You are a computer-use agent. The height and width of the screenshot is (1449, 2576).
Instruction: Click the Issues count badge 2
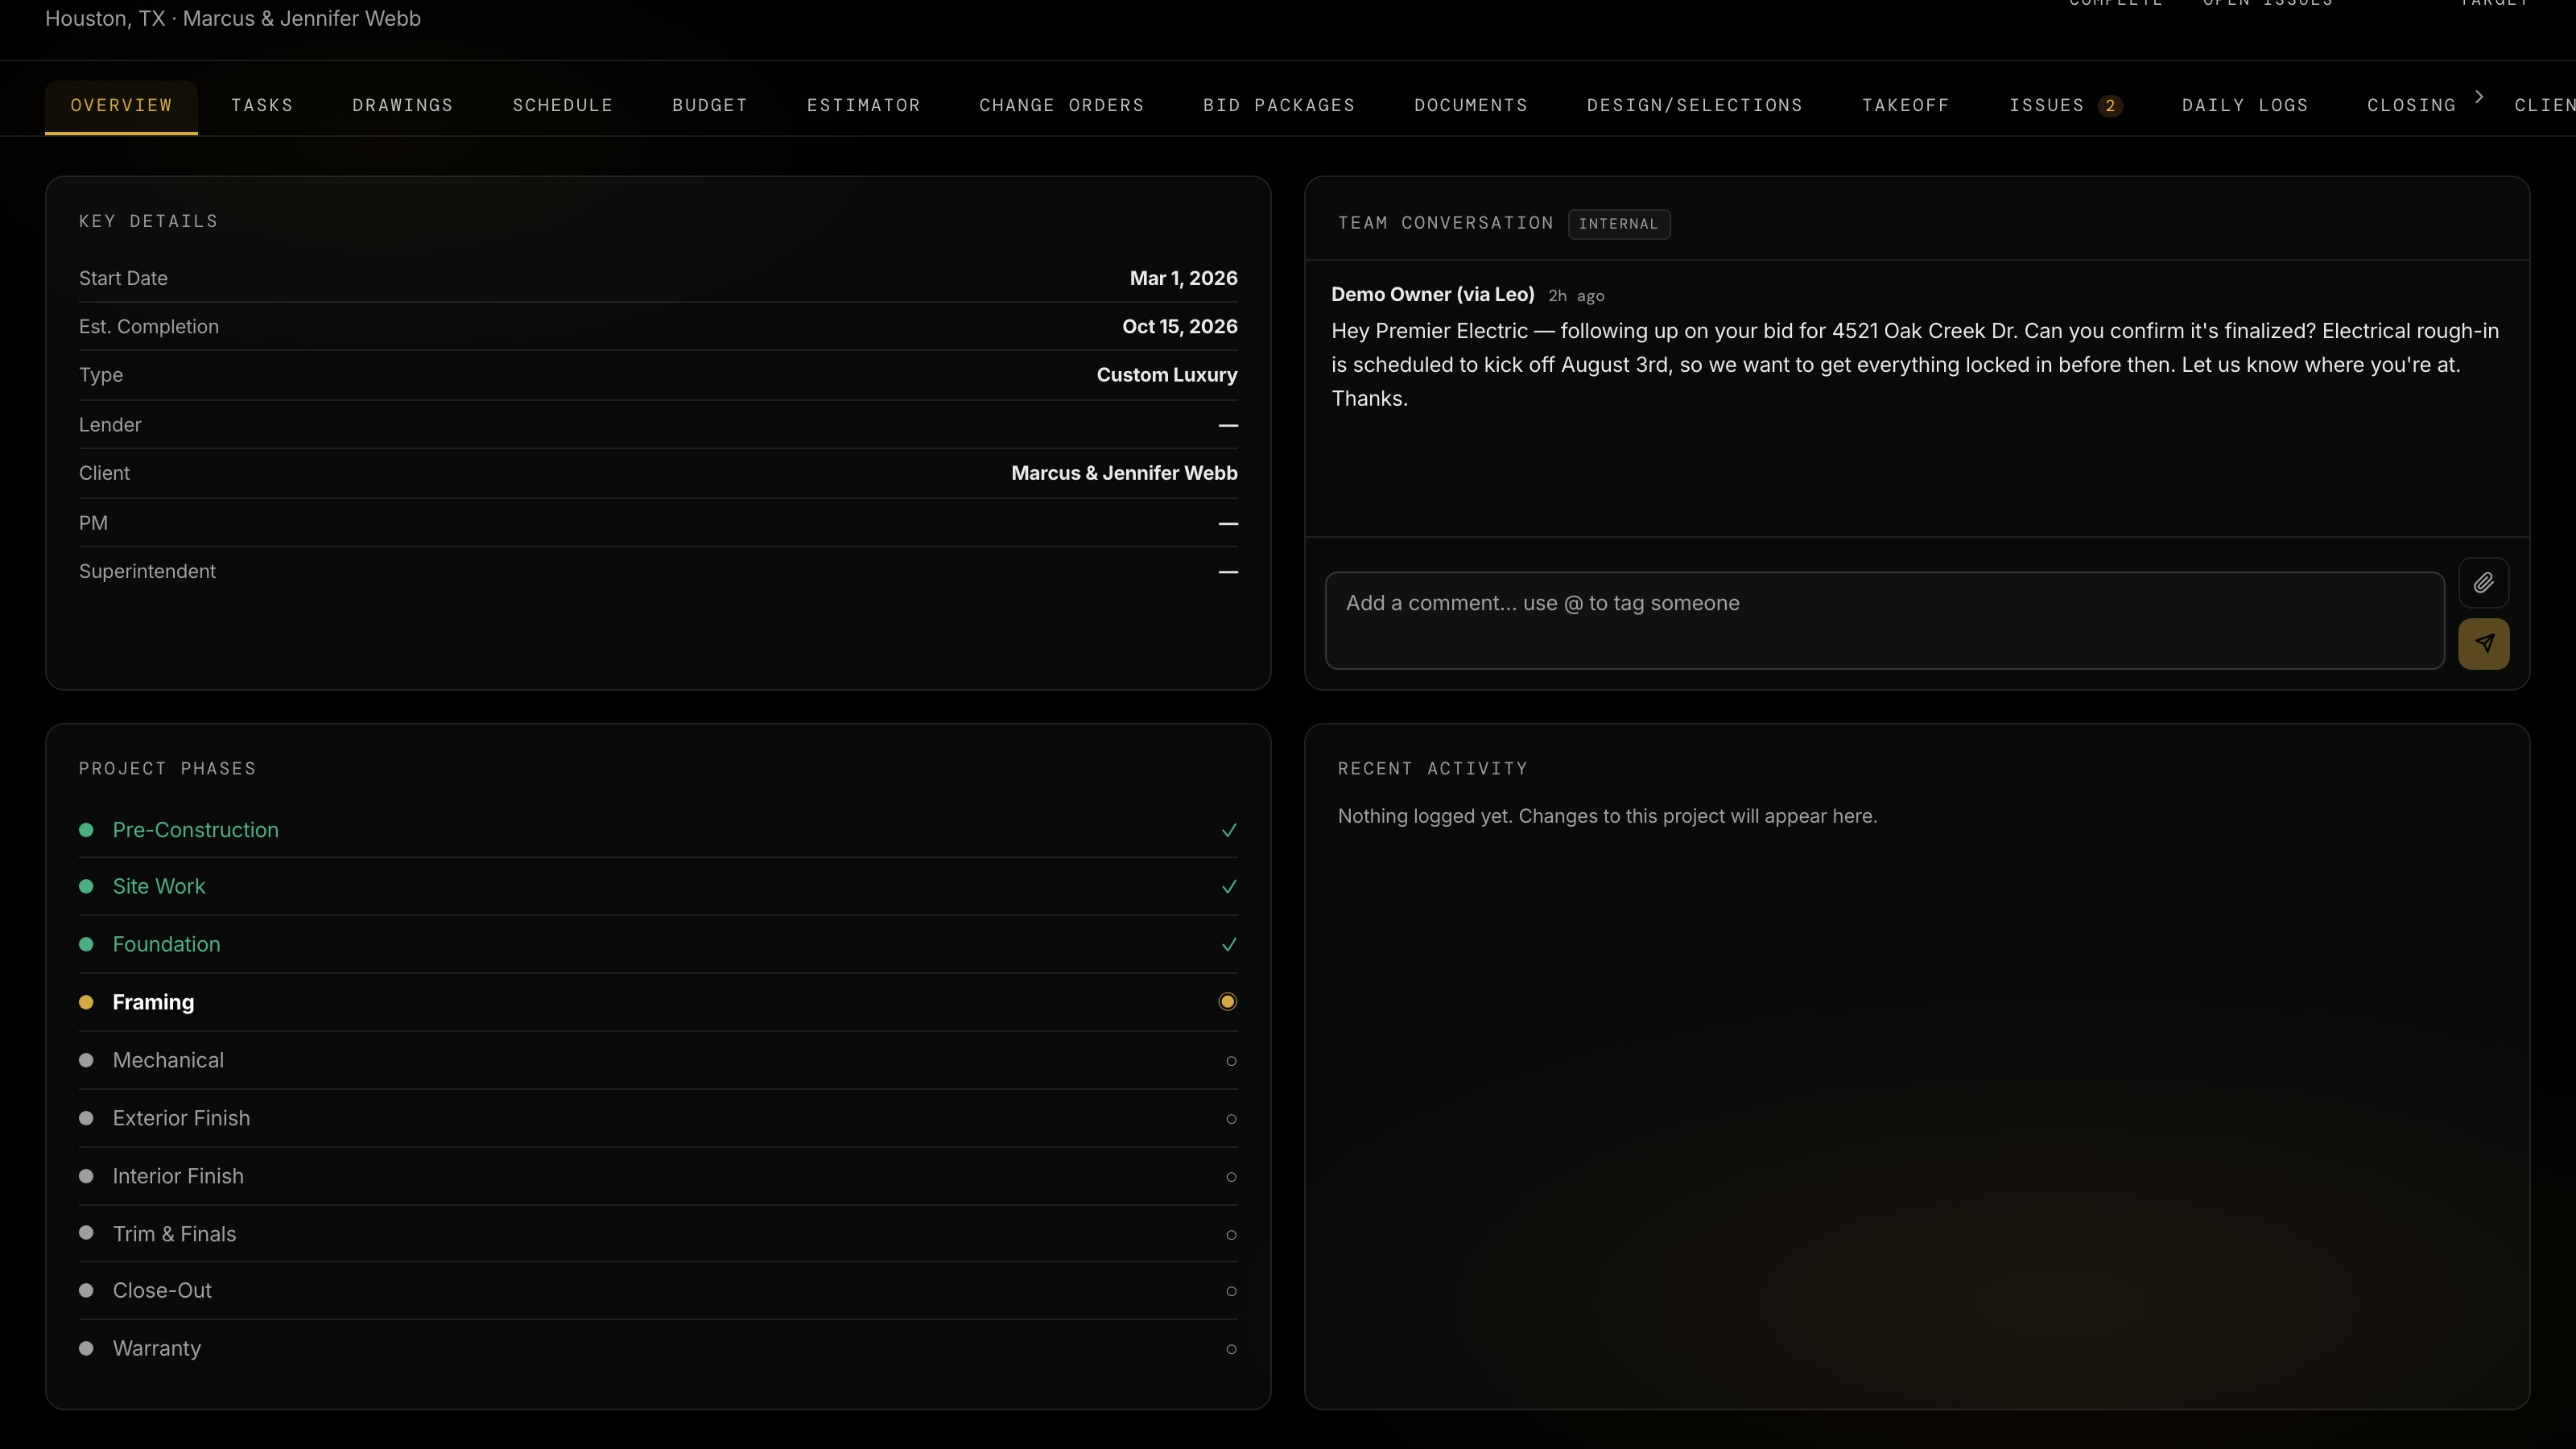2110,106
